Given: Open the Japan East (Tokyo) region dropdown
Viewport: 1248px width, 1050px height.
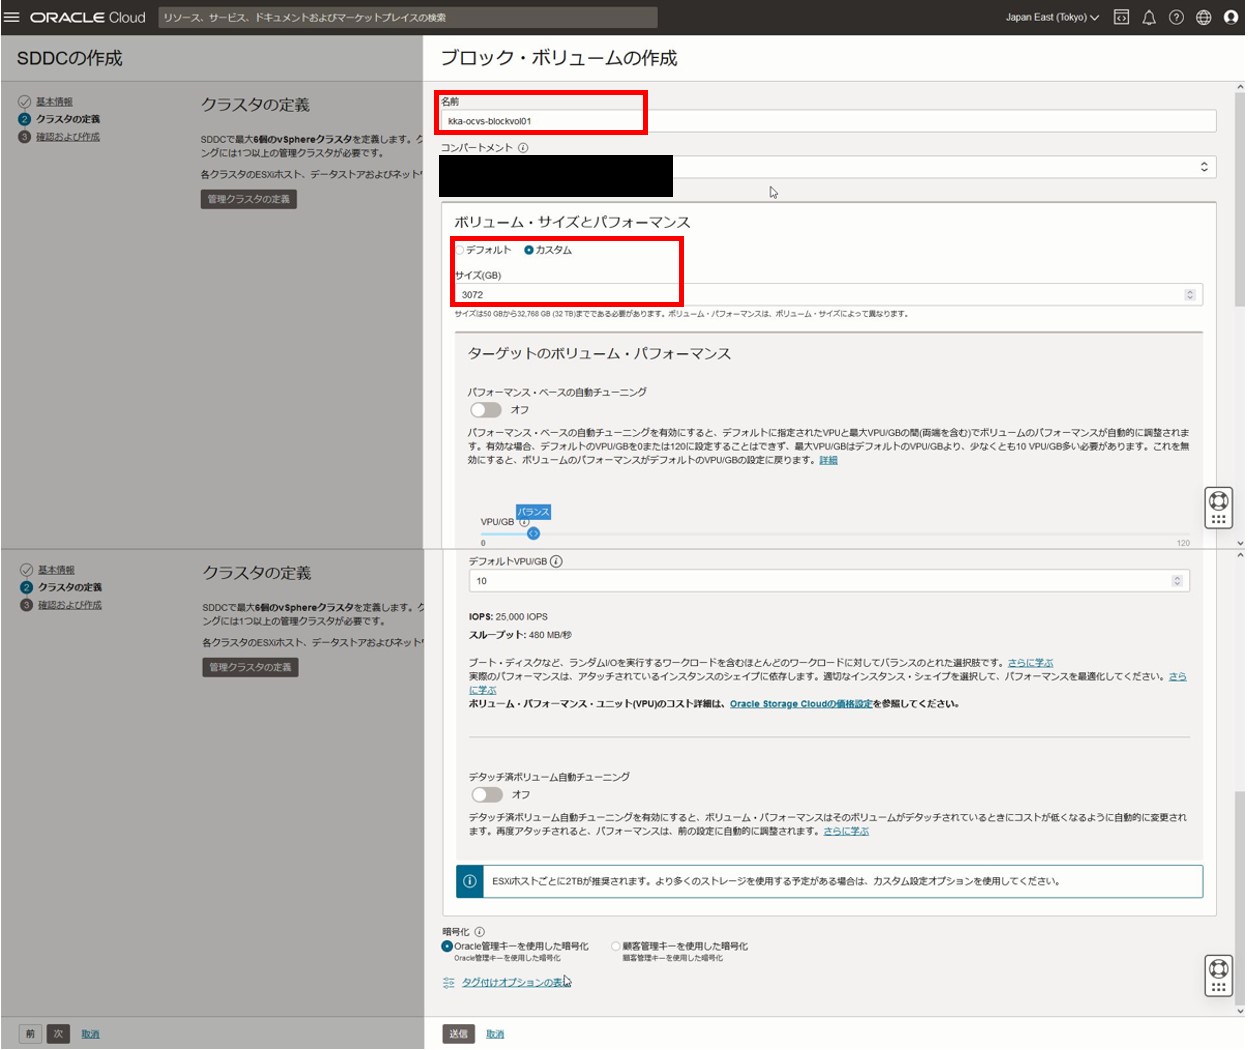Looking at the screenshot, I should click(x=1051, y=17).
